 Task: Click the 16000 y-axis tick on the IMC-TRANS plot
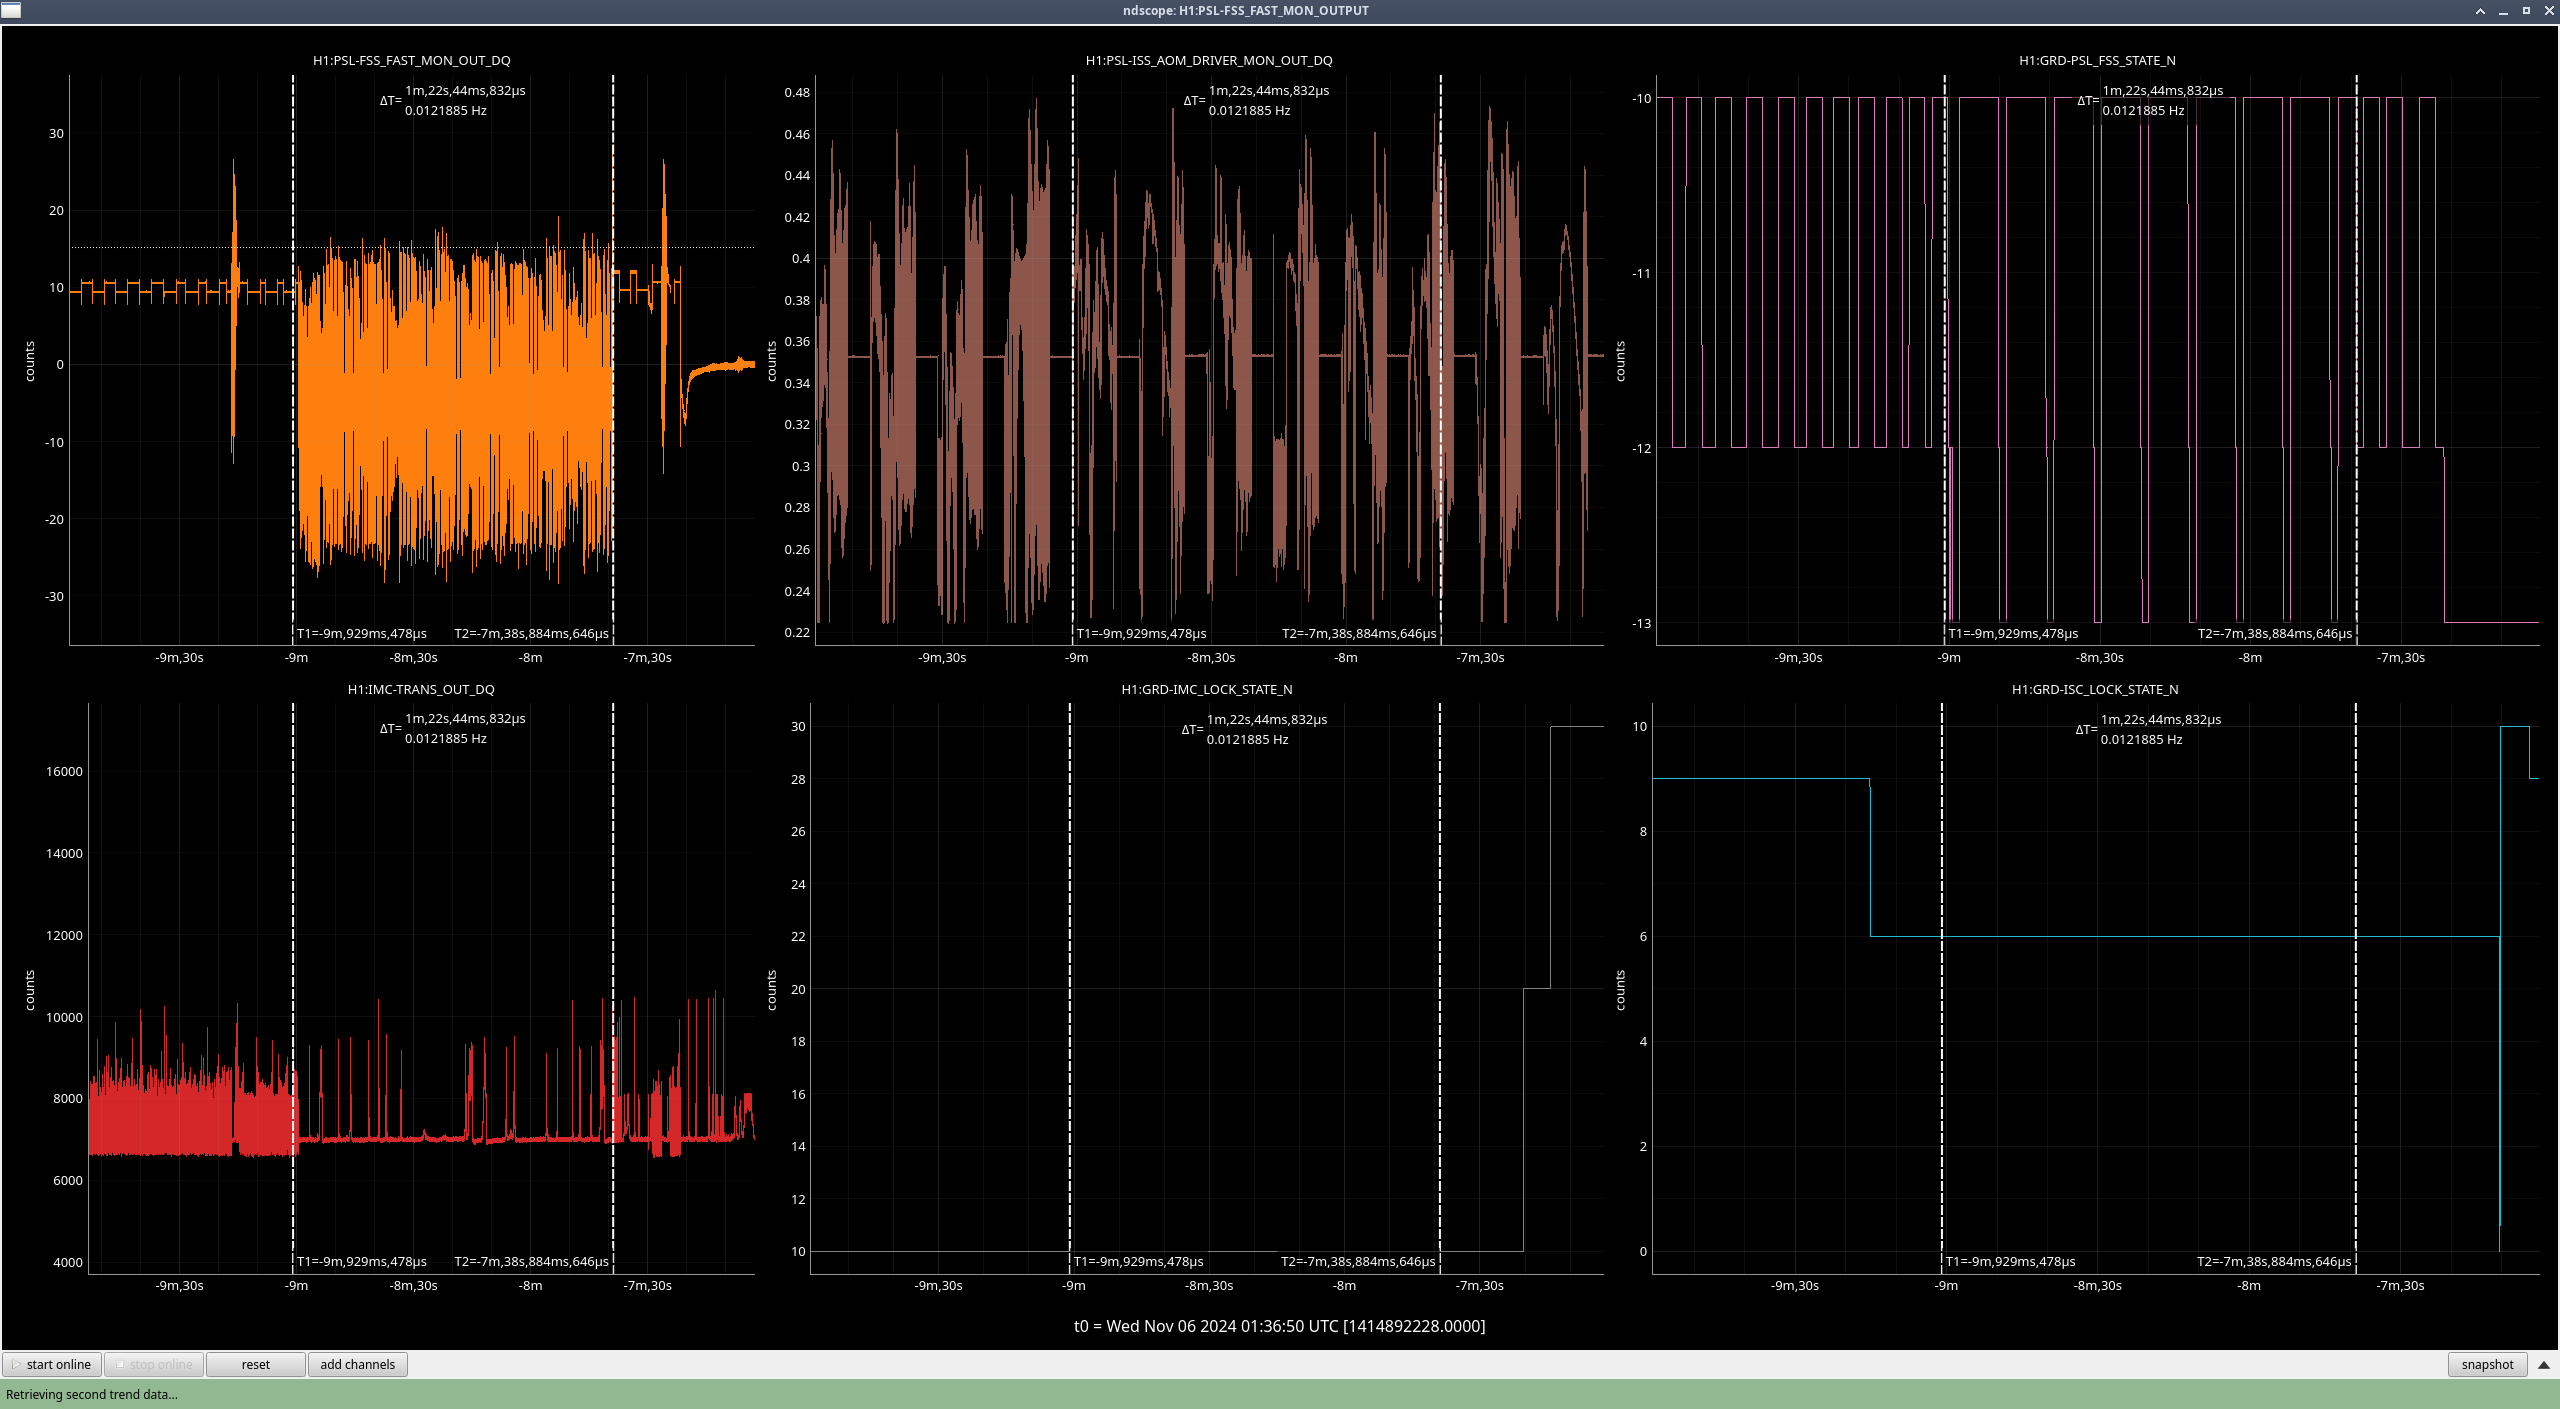point(64,771)
